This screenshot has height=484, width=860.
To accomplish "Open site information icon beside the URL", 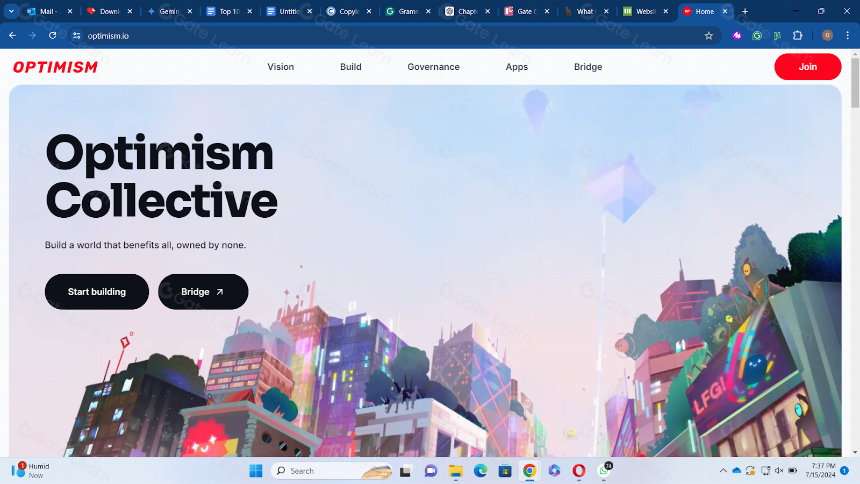I will pyautogui.click(x=77, y=36).
